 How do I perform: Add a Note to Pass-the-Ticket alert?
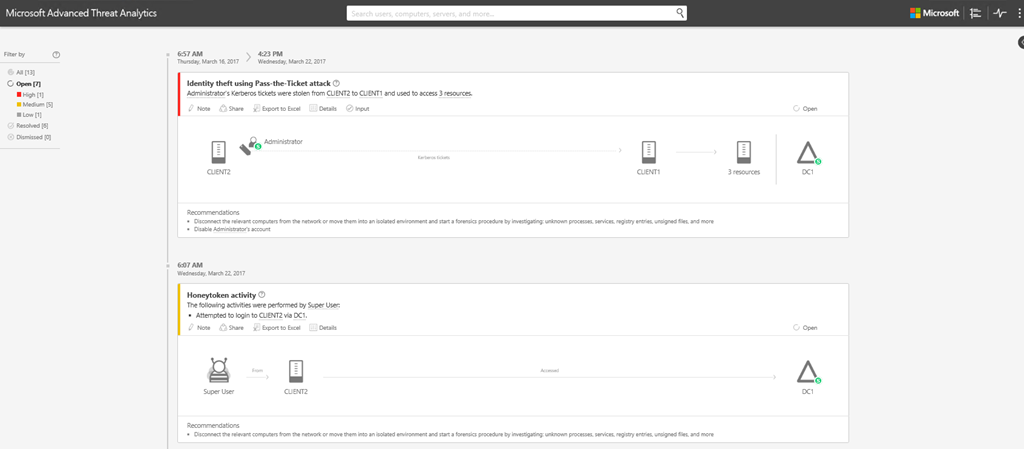pyautogui.click(x=199, y=108)
